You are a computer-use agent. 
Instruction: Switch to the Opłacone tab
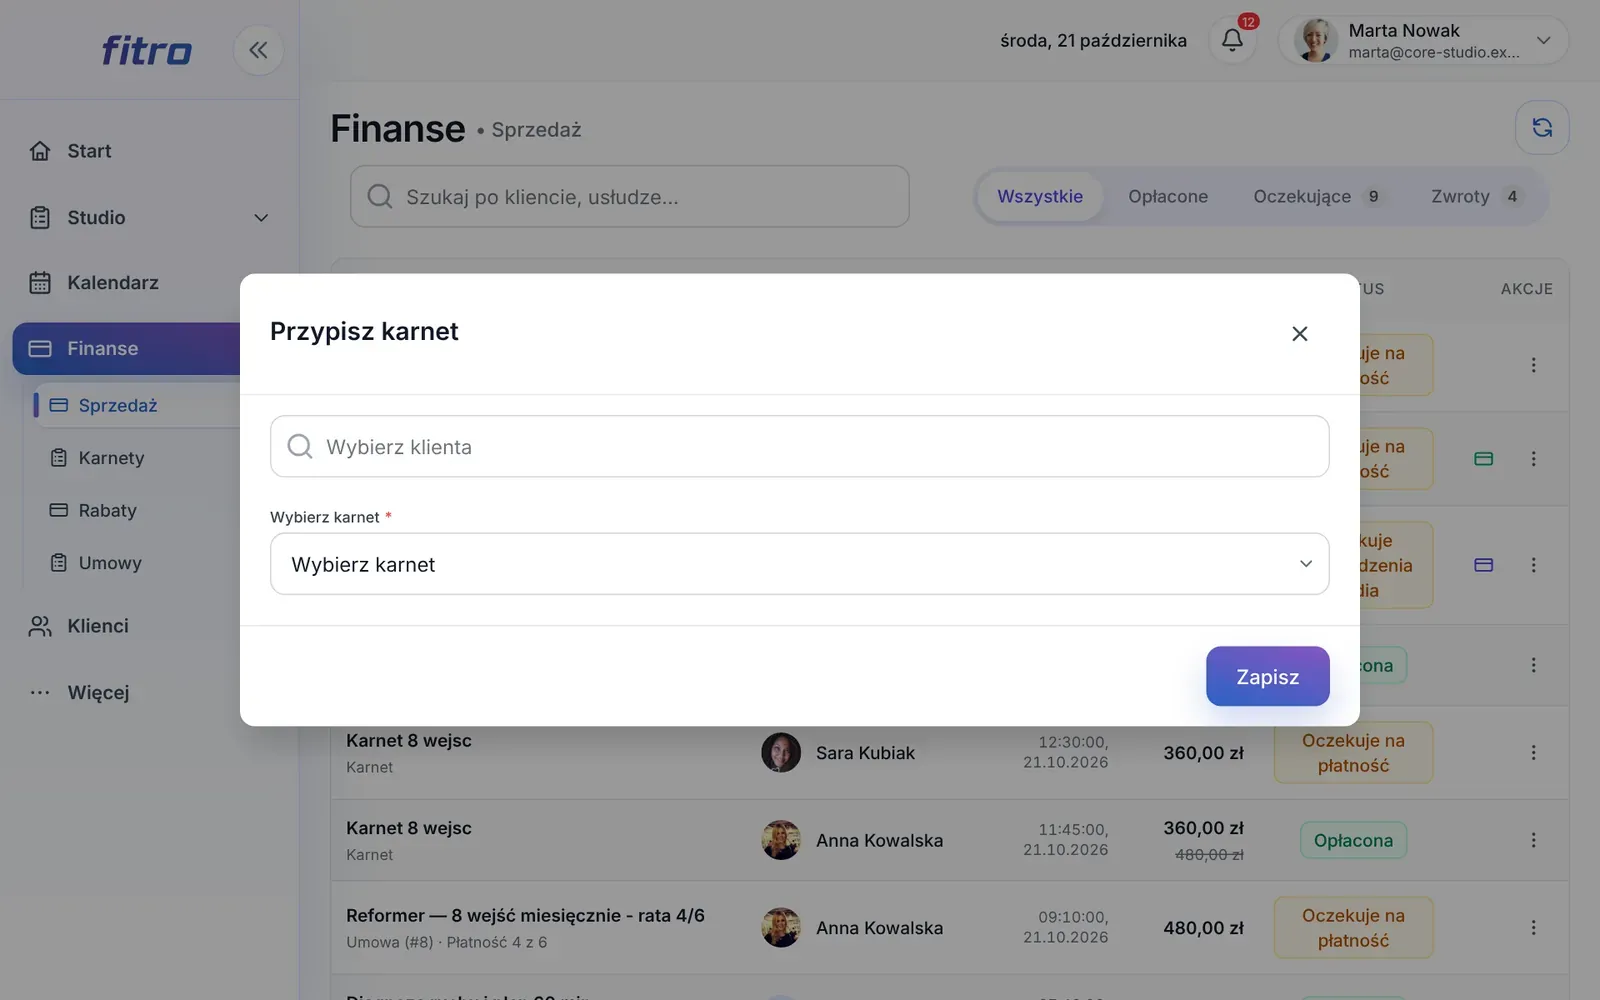point(1168,196)
